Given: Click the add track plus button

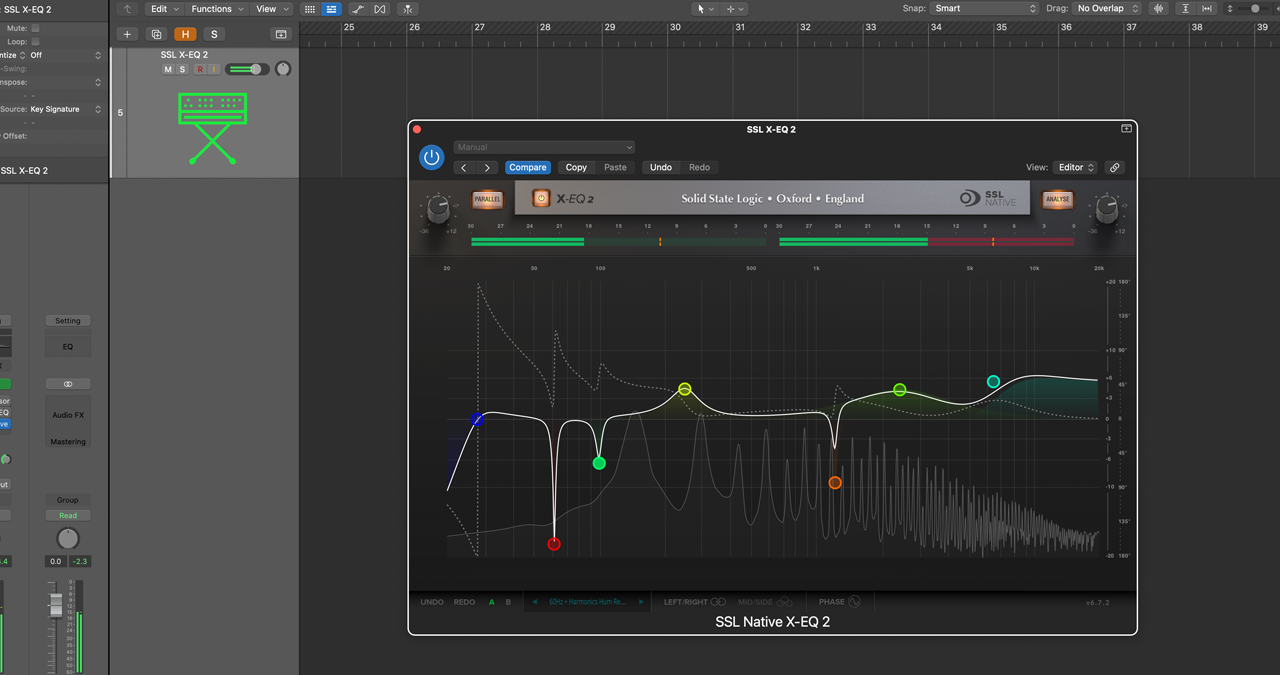Looking at the screenshot, I should pos(127,34).
